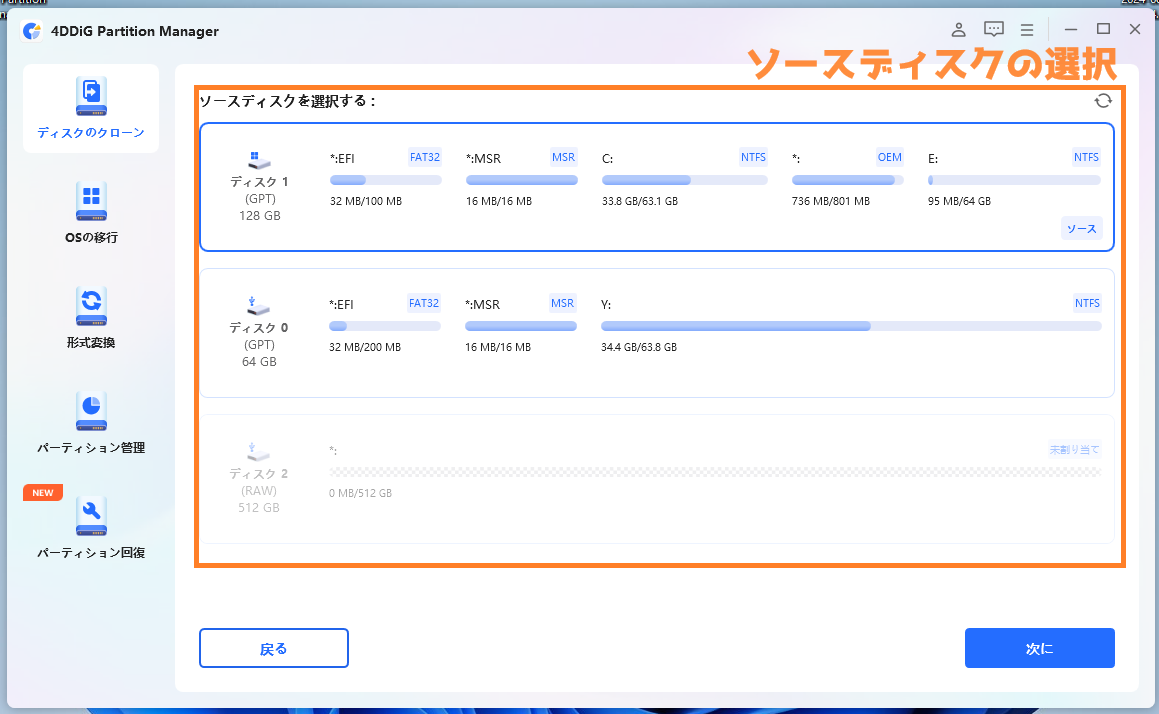Open the パーティション管理 sidebar icon
The width and height of the screenshot is (1159, 714).
tap(91, 411)
